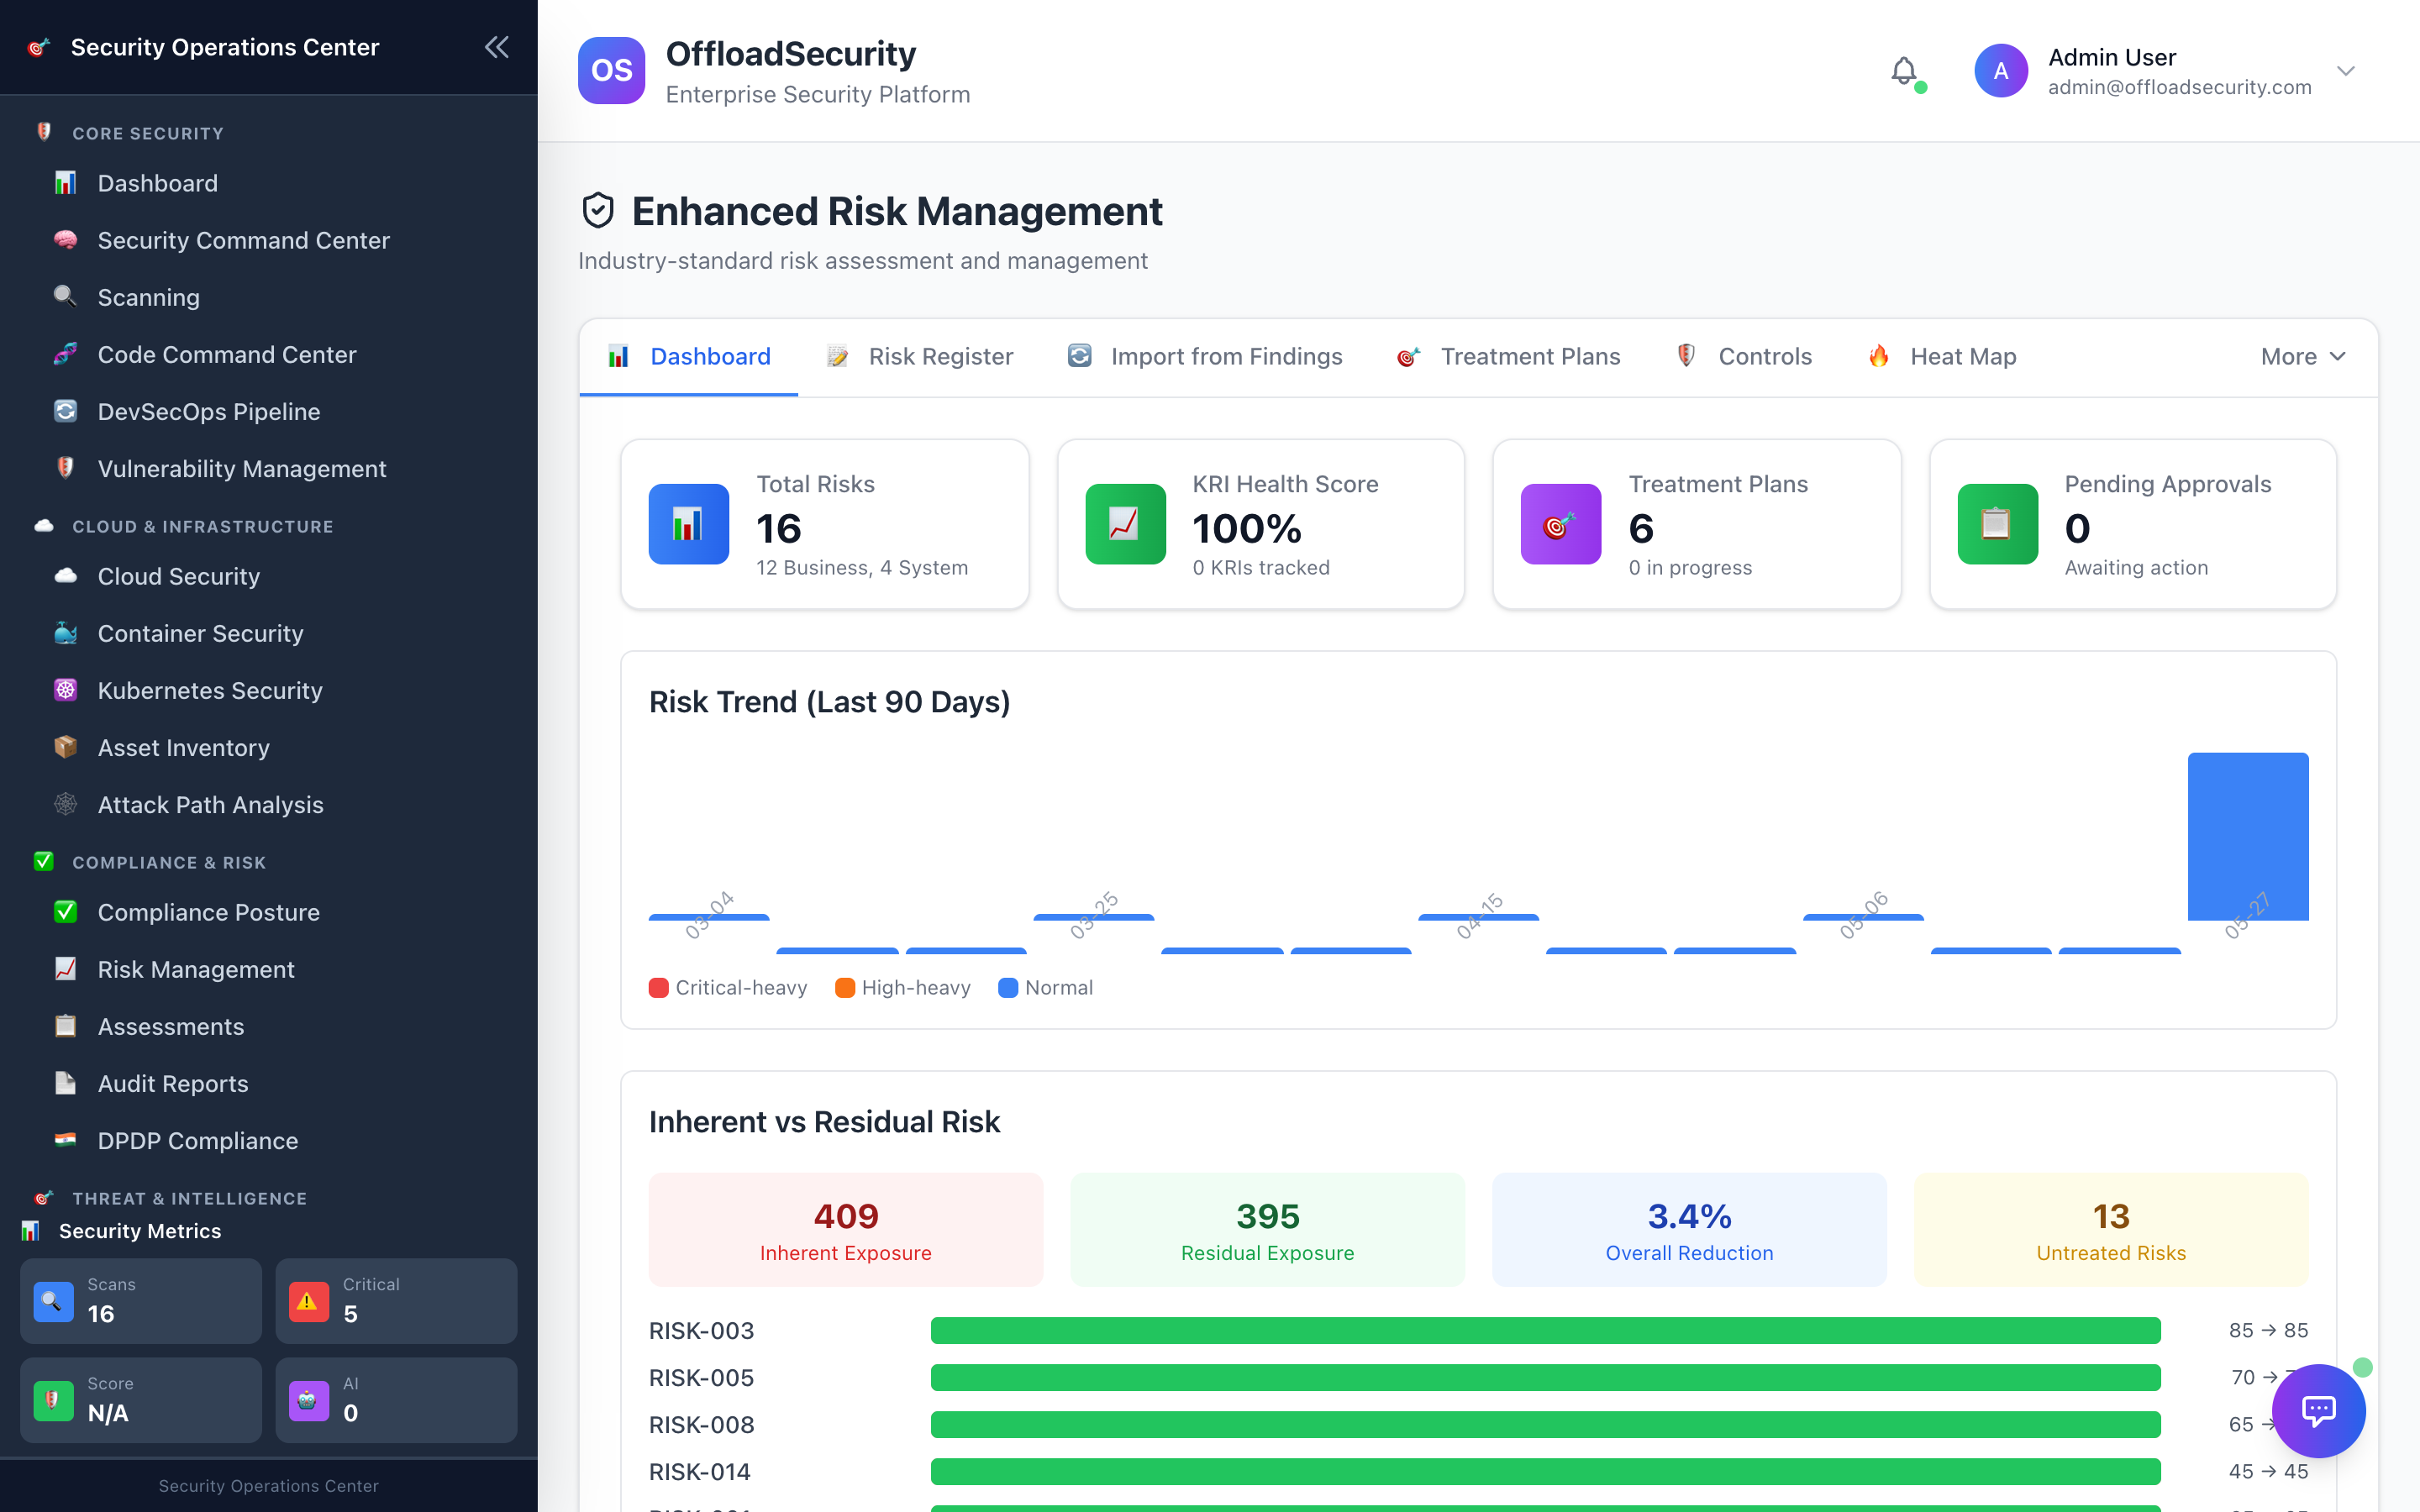Screen dimensions: 2420x1512
Task: Collapse the Compliance & Risk section
Action: point(169,862)
